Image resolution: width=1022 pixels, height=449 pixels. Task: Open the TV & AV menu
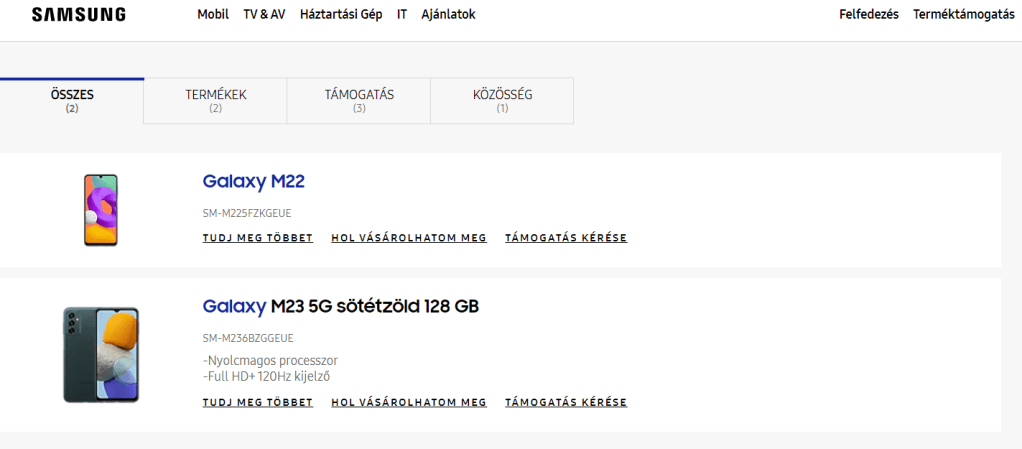point(264,15)
